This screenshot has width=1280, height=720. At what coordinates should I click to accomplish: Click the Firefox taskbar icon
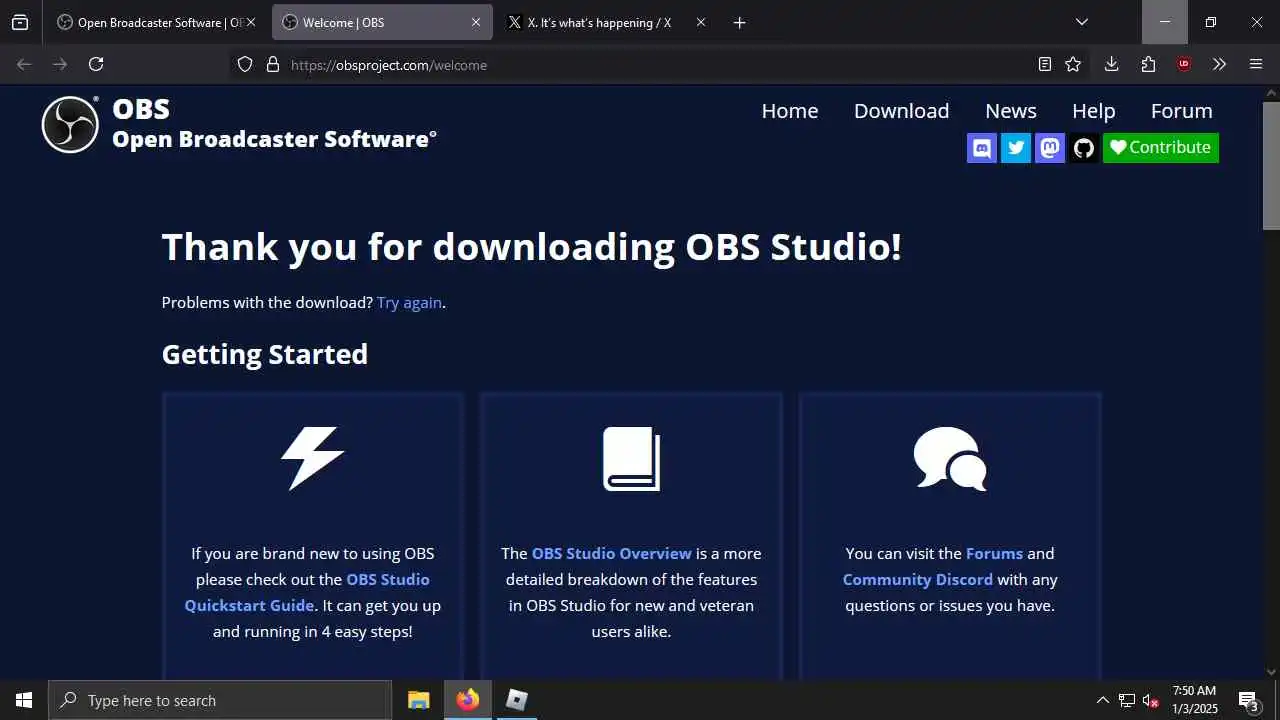(x=467, y=700)
